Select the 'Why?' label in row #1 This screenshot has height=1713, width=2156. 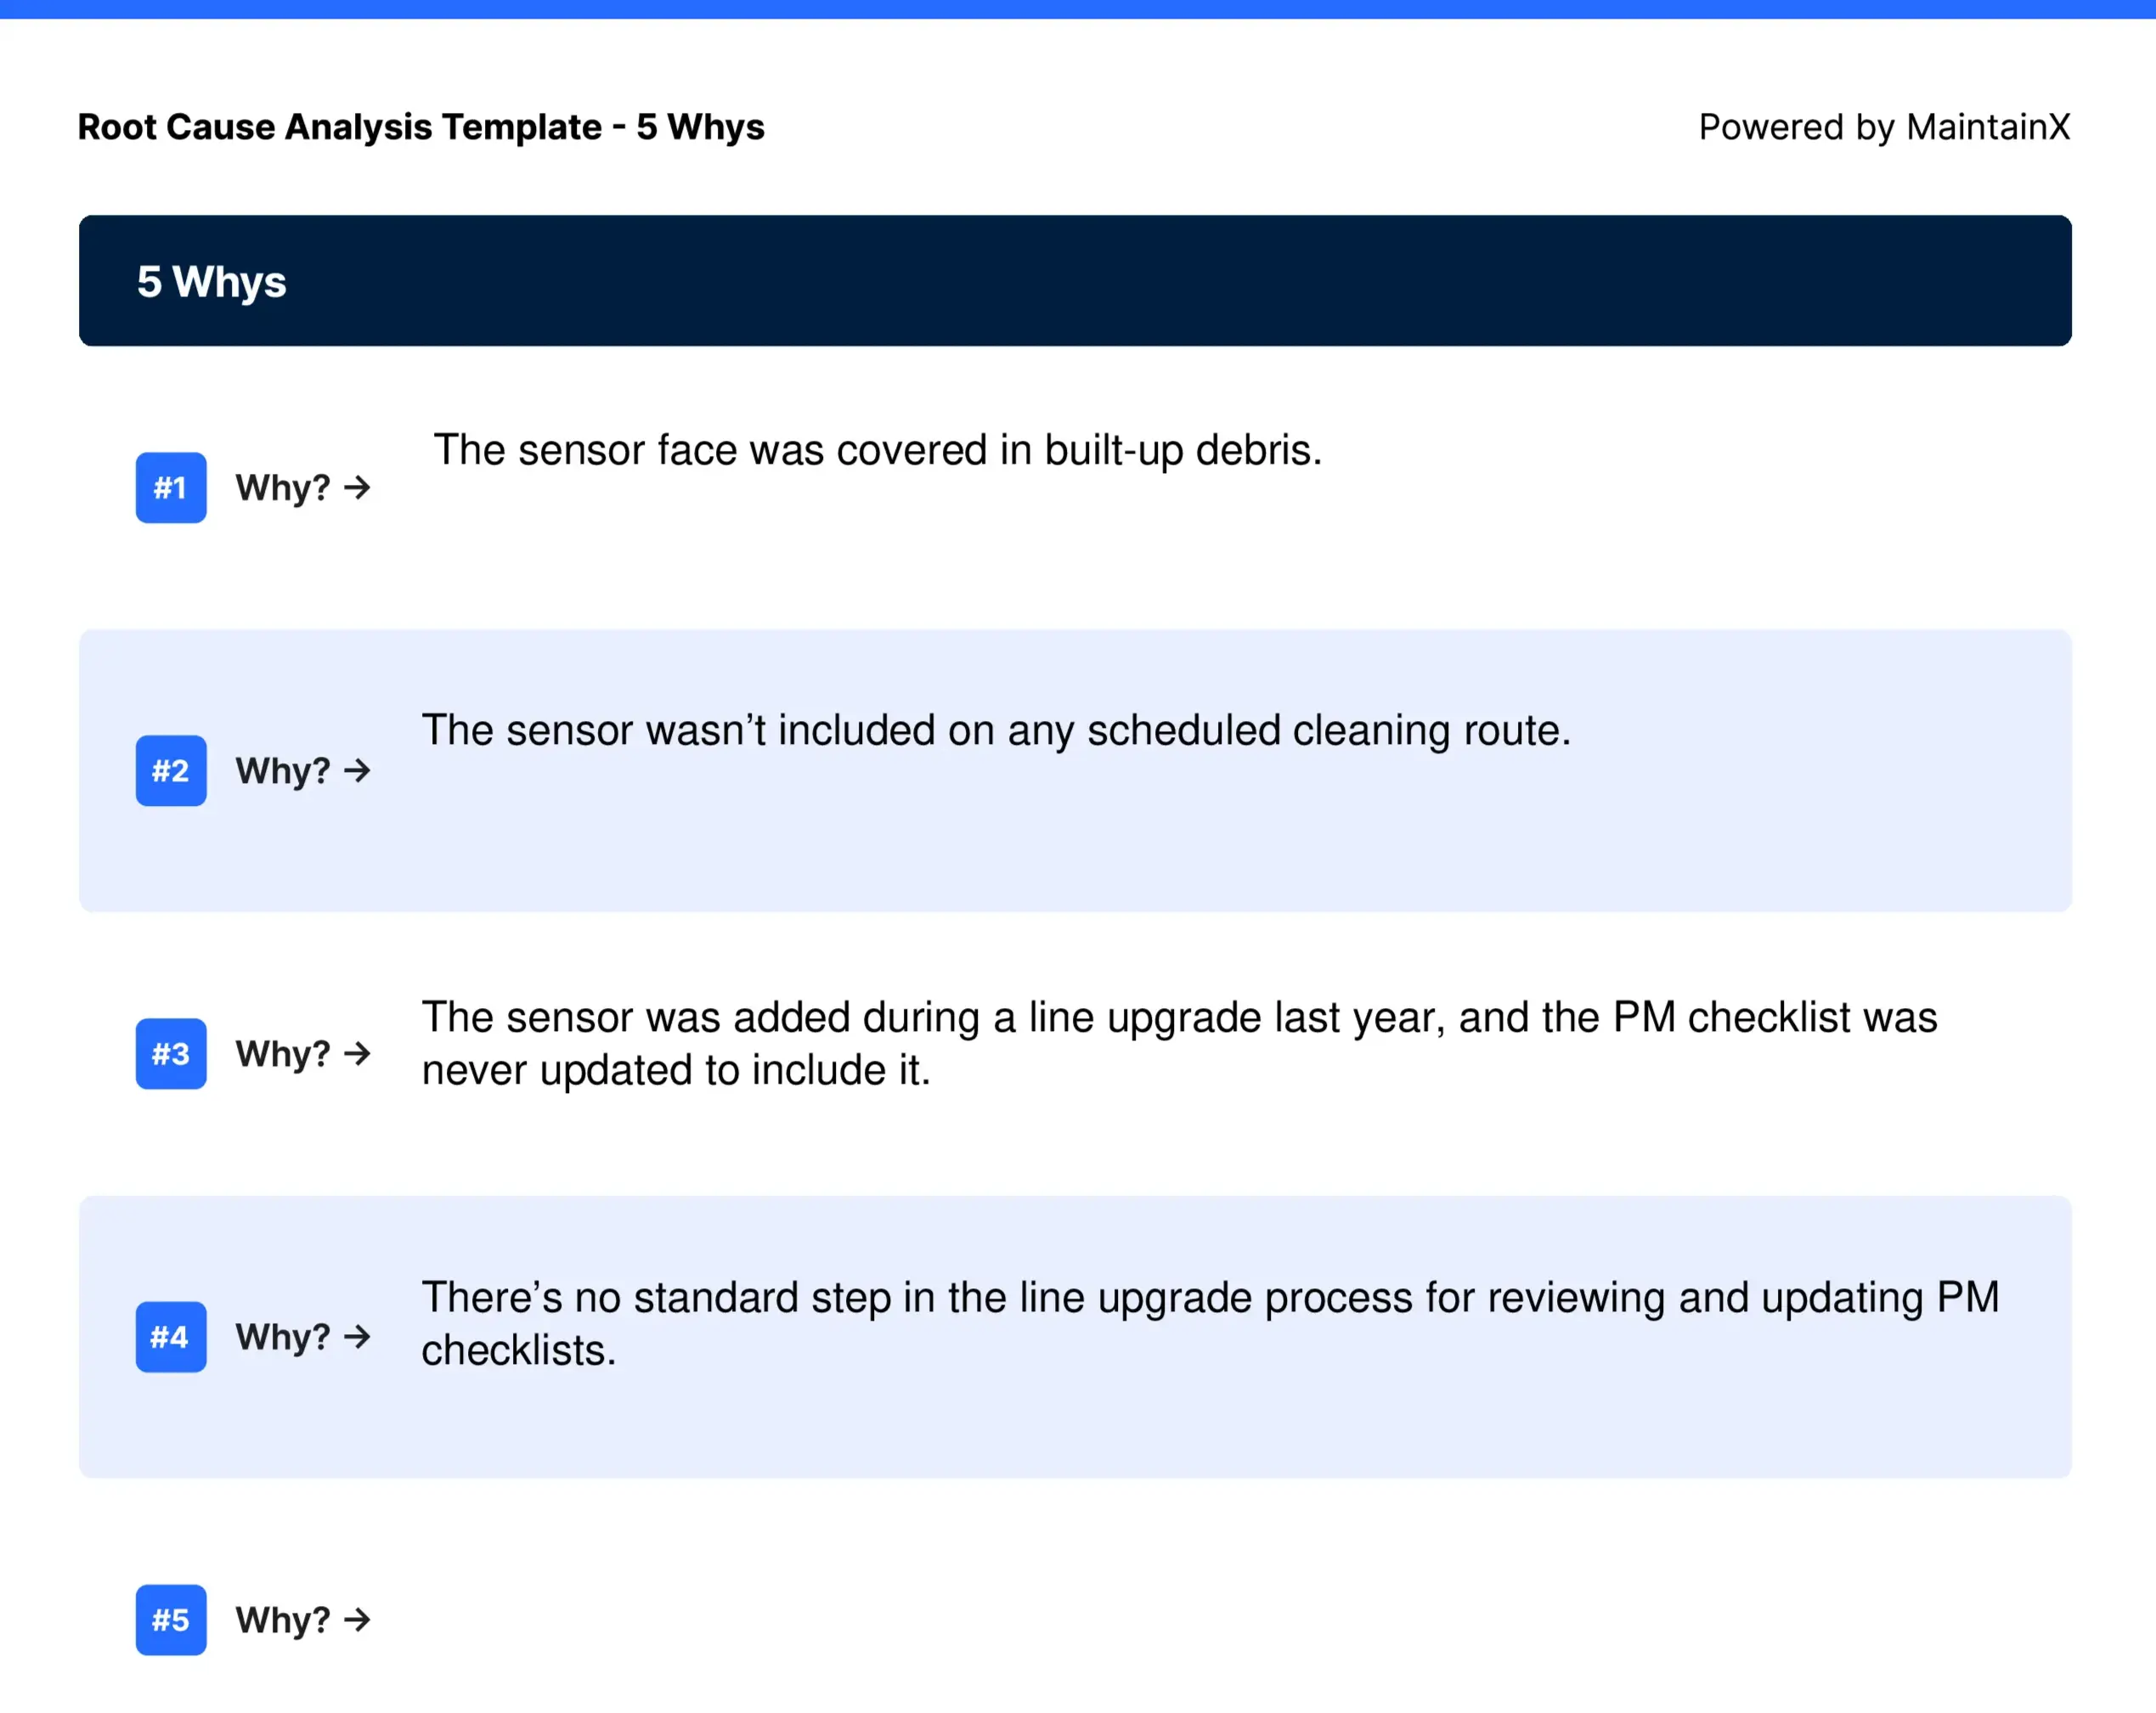pos(283,489)
